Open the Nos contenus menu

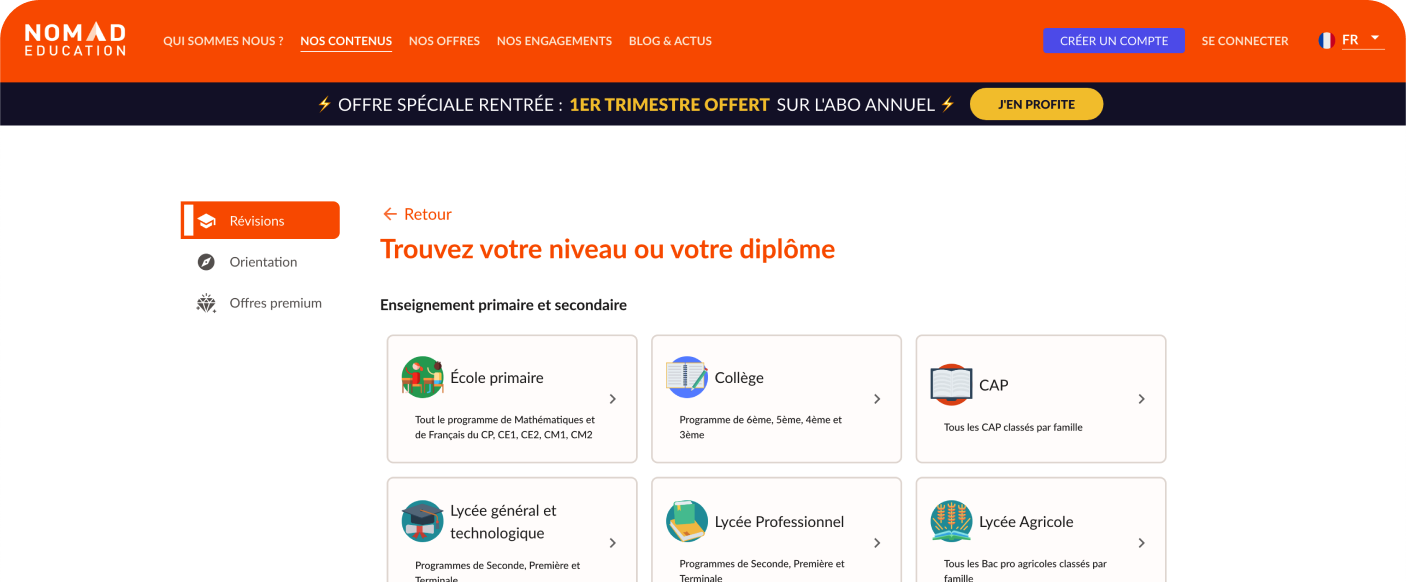346,41
